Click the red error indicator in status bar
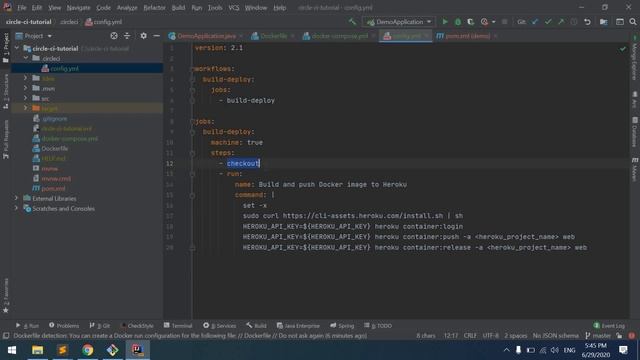Screen dimensions: 640x360 [632, 336]
